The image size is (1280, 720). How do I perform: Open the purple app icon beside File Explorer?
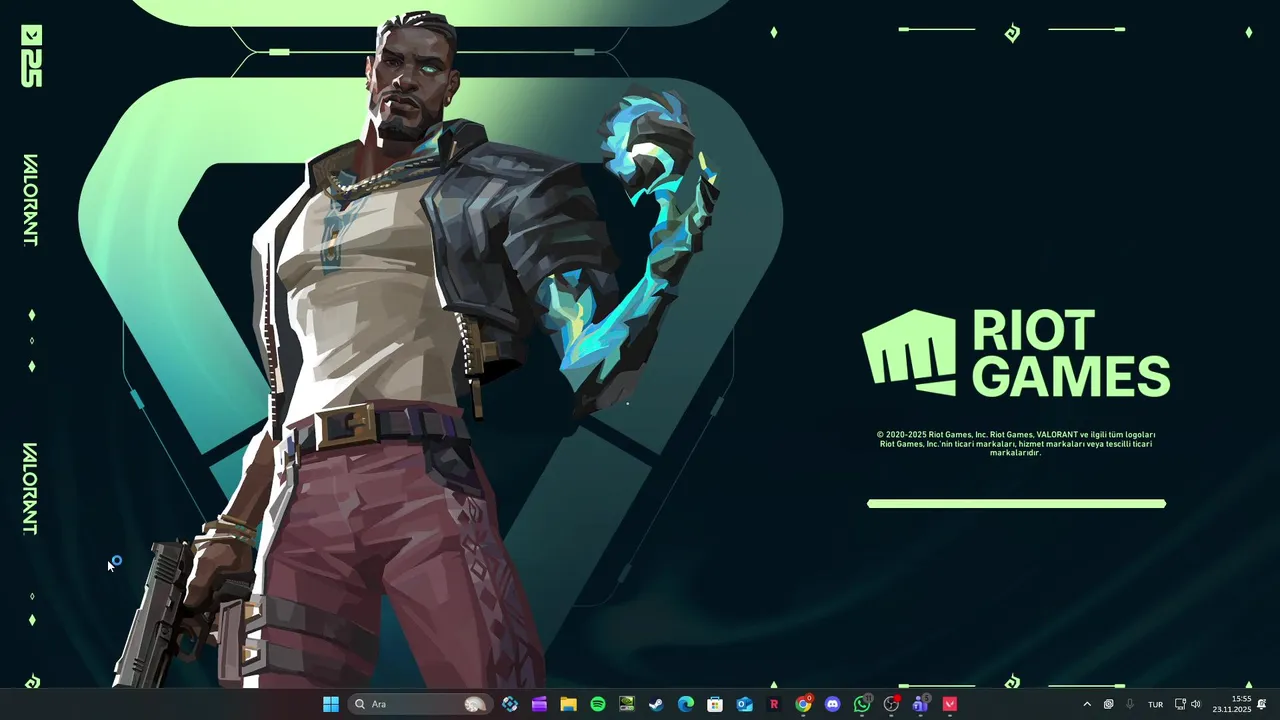click(539, 704)
